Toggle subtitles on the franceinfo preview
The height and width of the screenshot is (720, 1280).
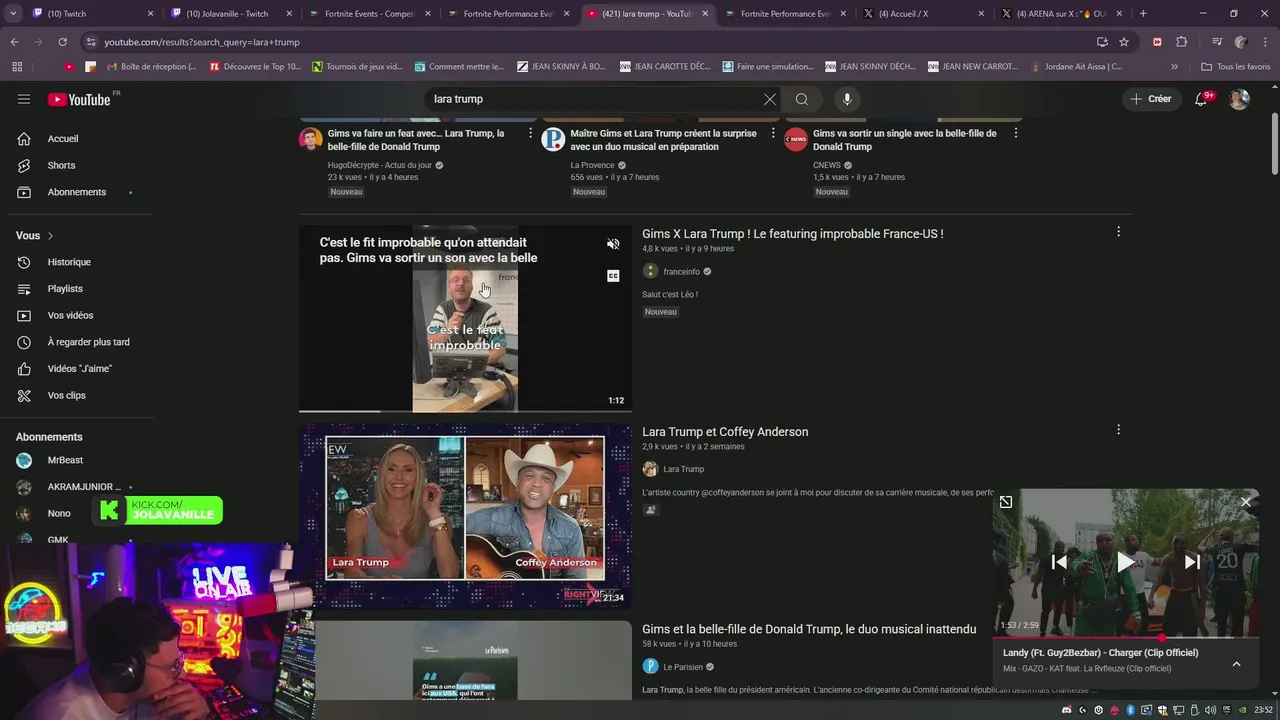click(613, 276)
